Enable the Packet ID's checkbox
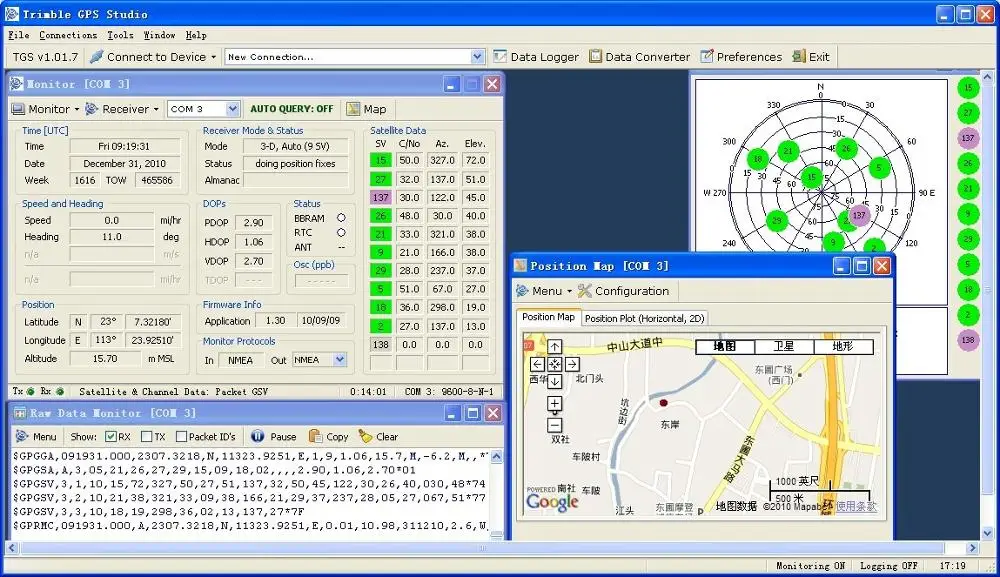Viewport: 1000px width, 577px height. (x=181, y=437)
